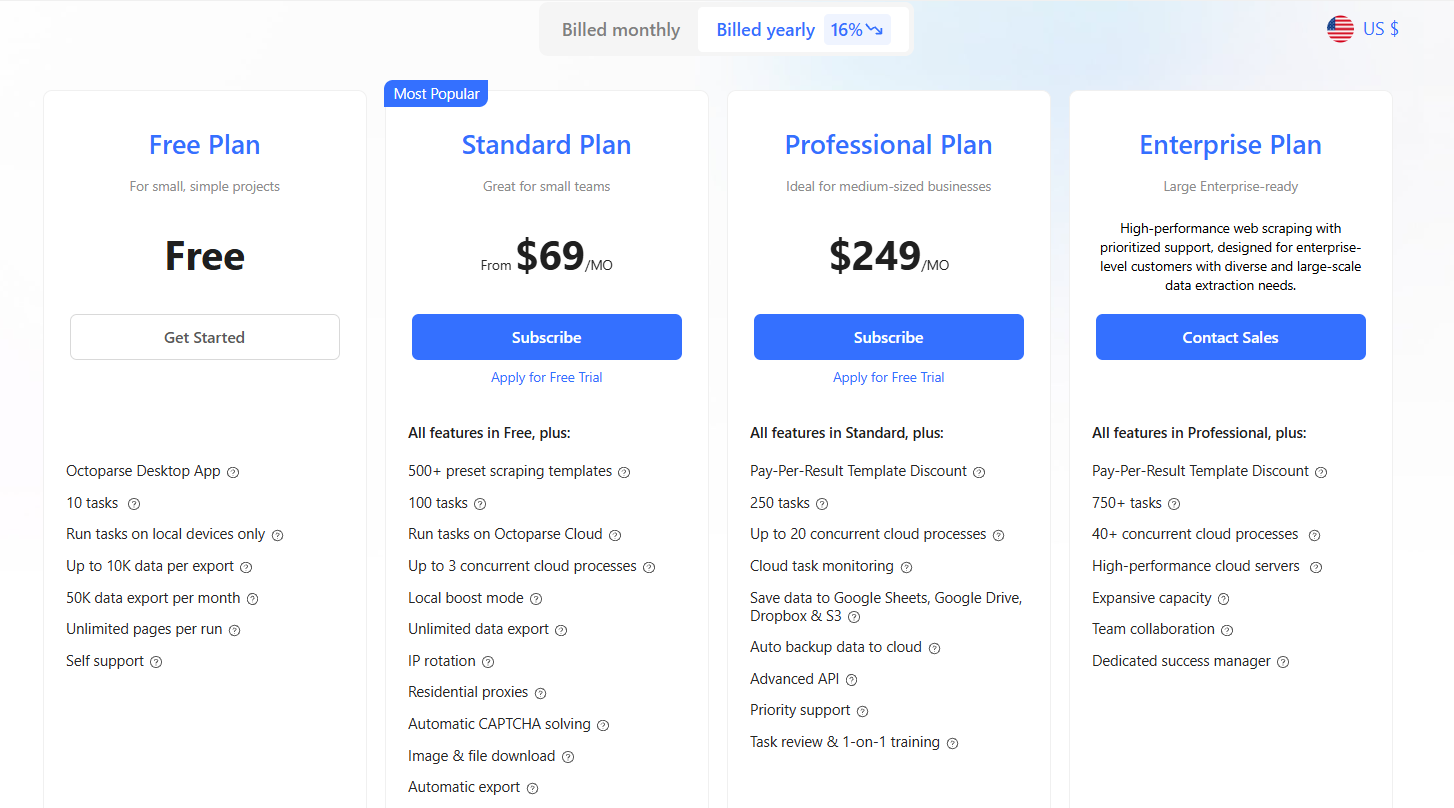
Task: Select the Billed yearly option
Action: coord(766,29)
